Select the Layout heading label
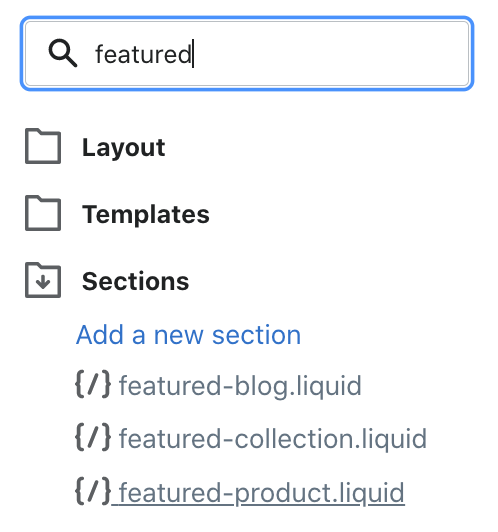Image resolution: width=498 pixels, height=532 pixels. [123, 147]
